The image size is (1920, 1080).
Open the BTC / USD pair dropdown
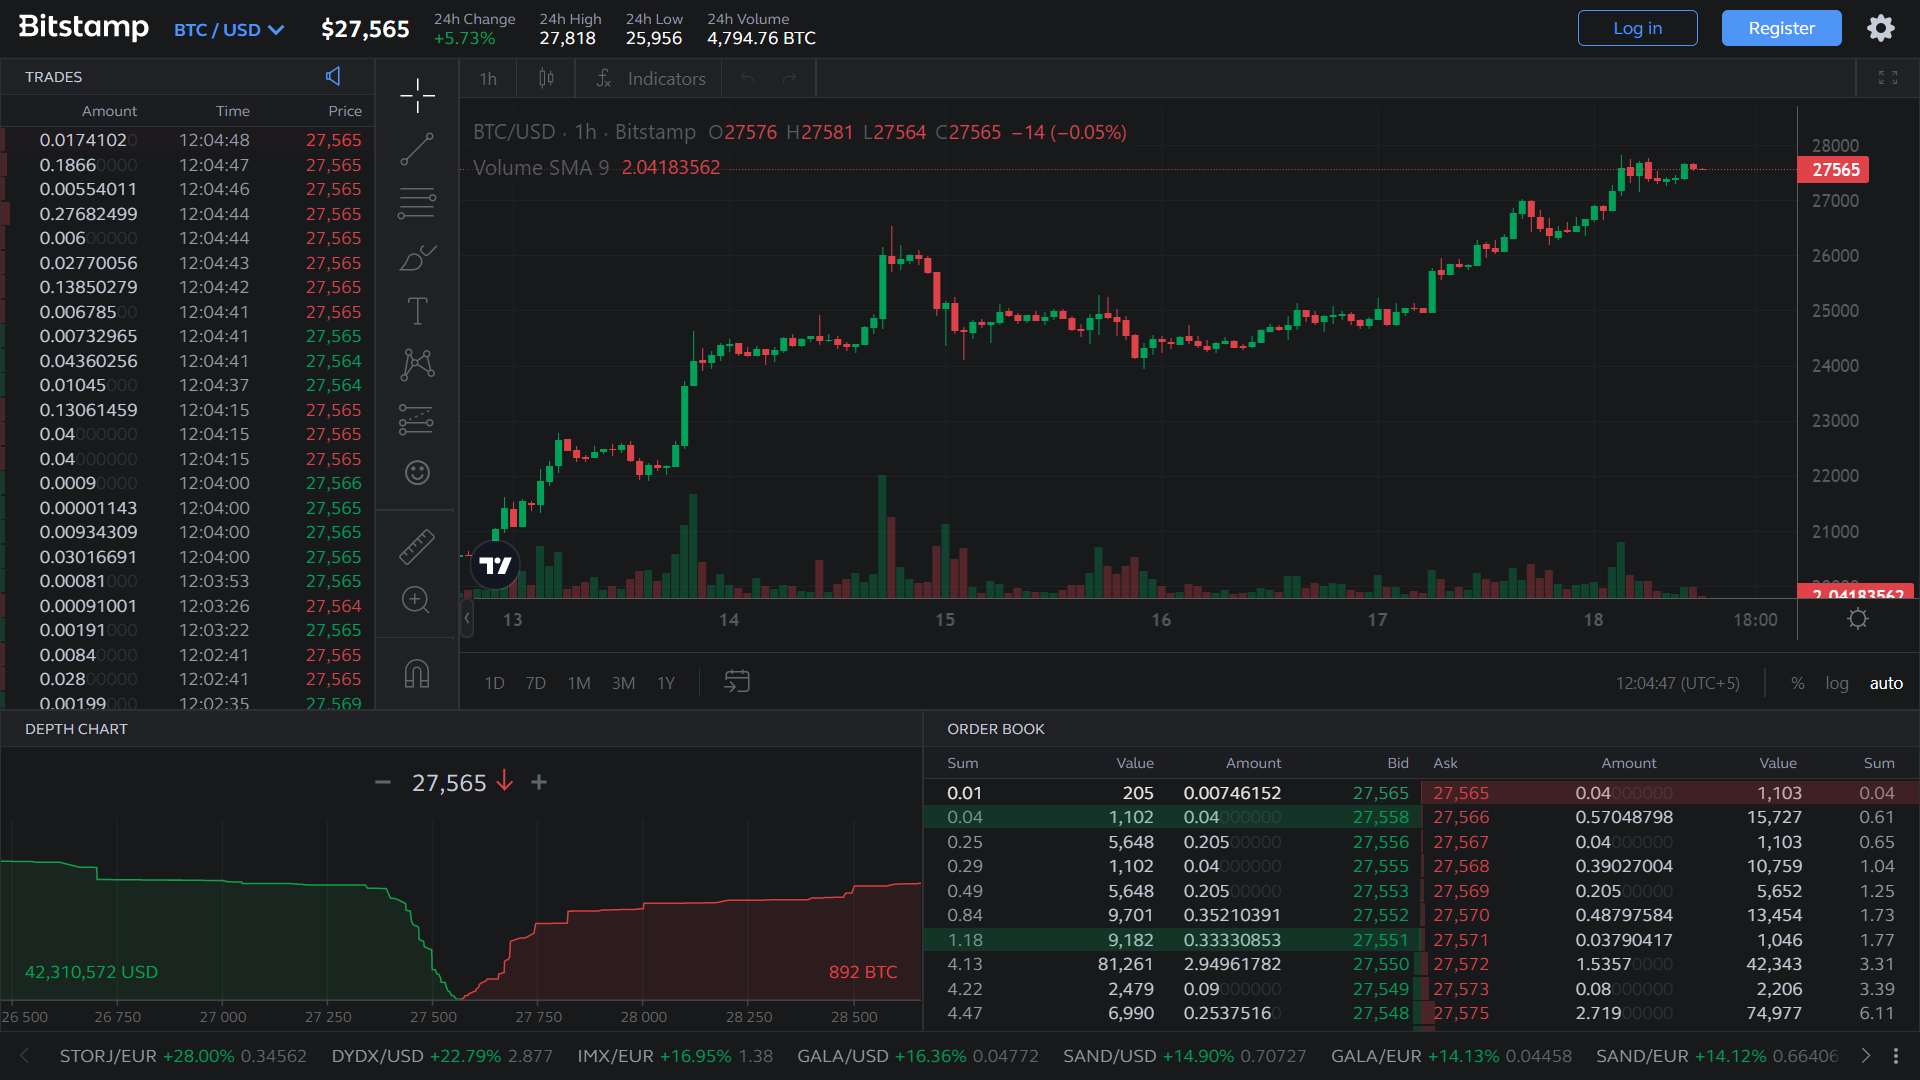click(229, 30)
